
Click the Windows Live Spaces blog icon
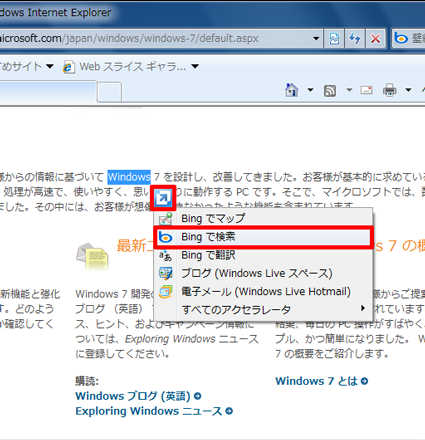pyautogui.click(x=166, y=274)
